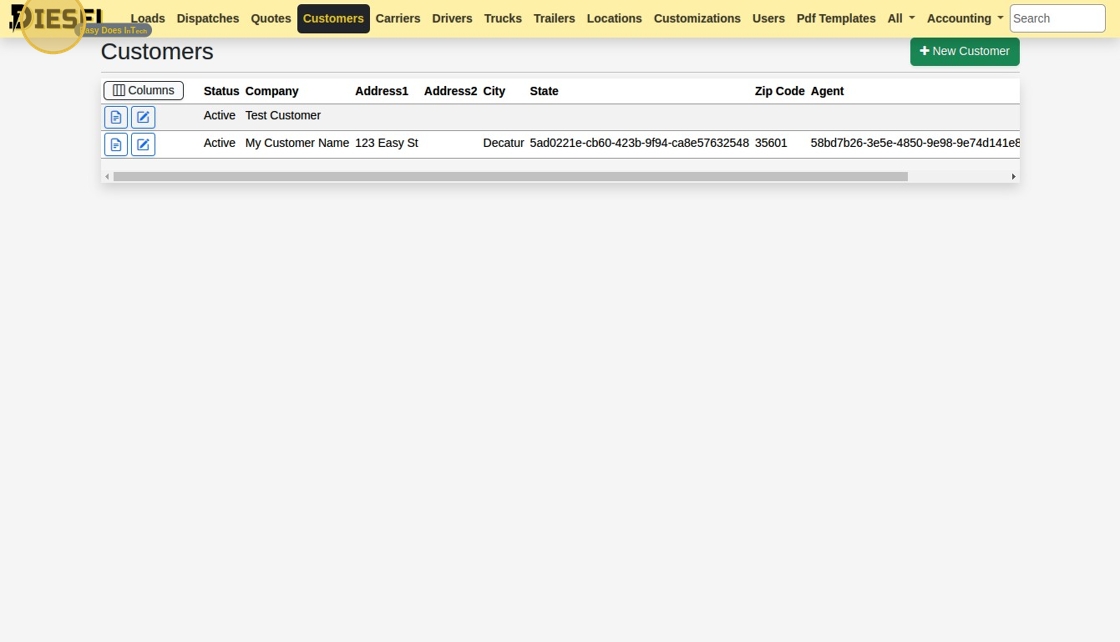Open Pdf Templates
The width and height of the screenshot is (1120, 642).
pos(836,19)
